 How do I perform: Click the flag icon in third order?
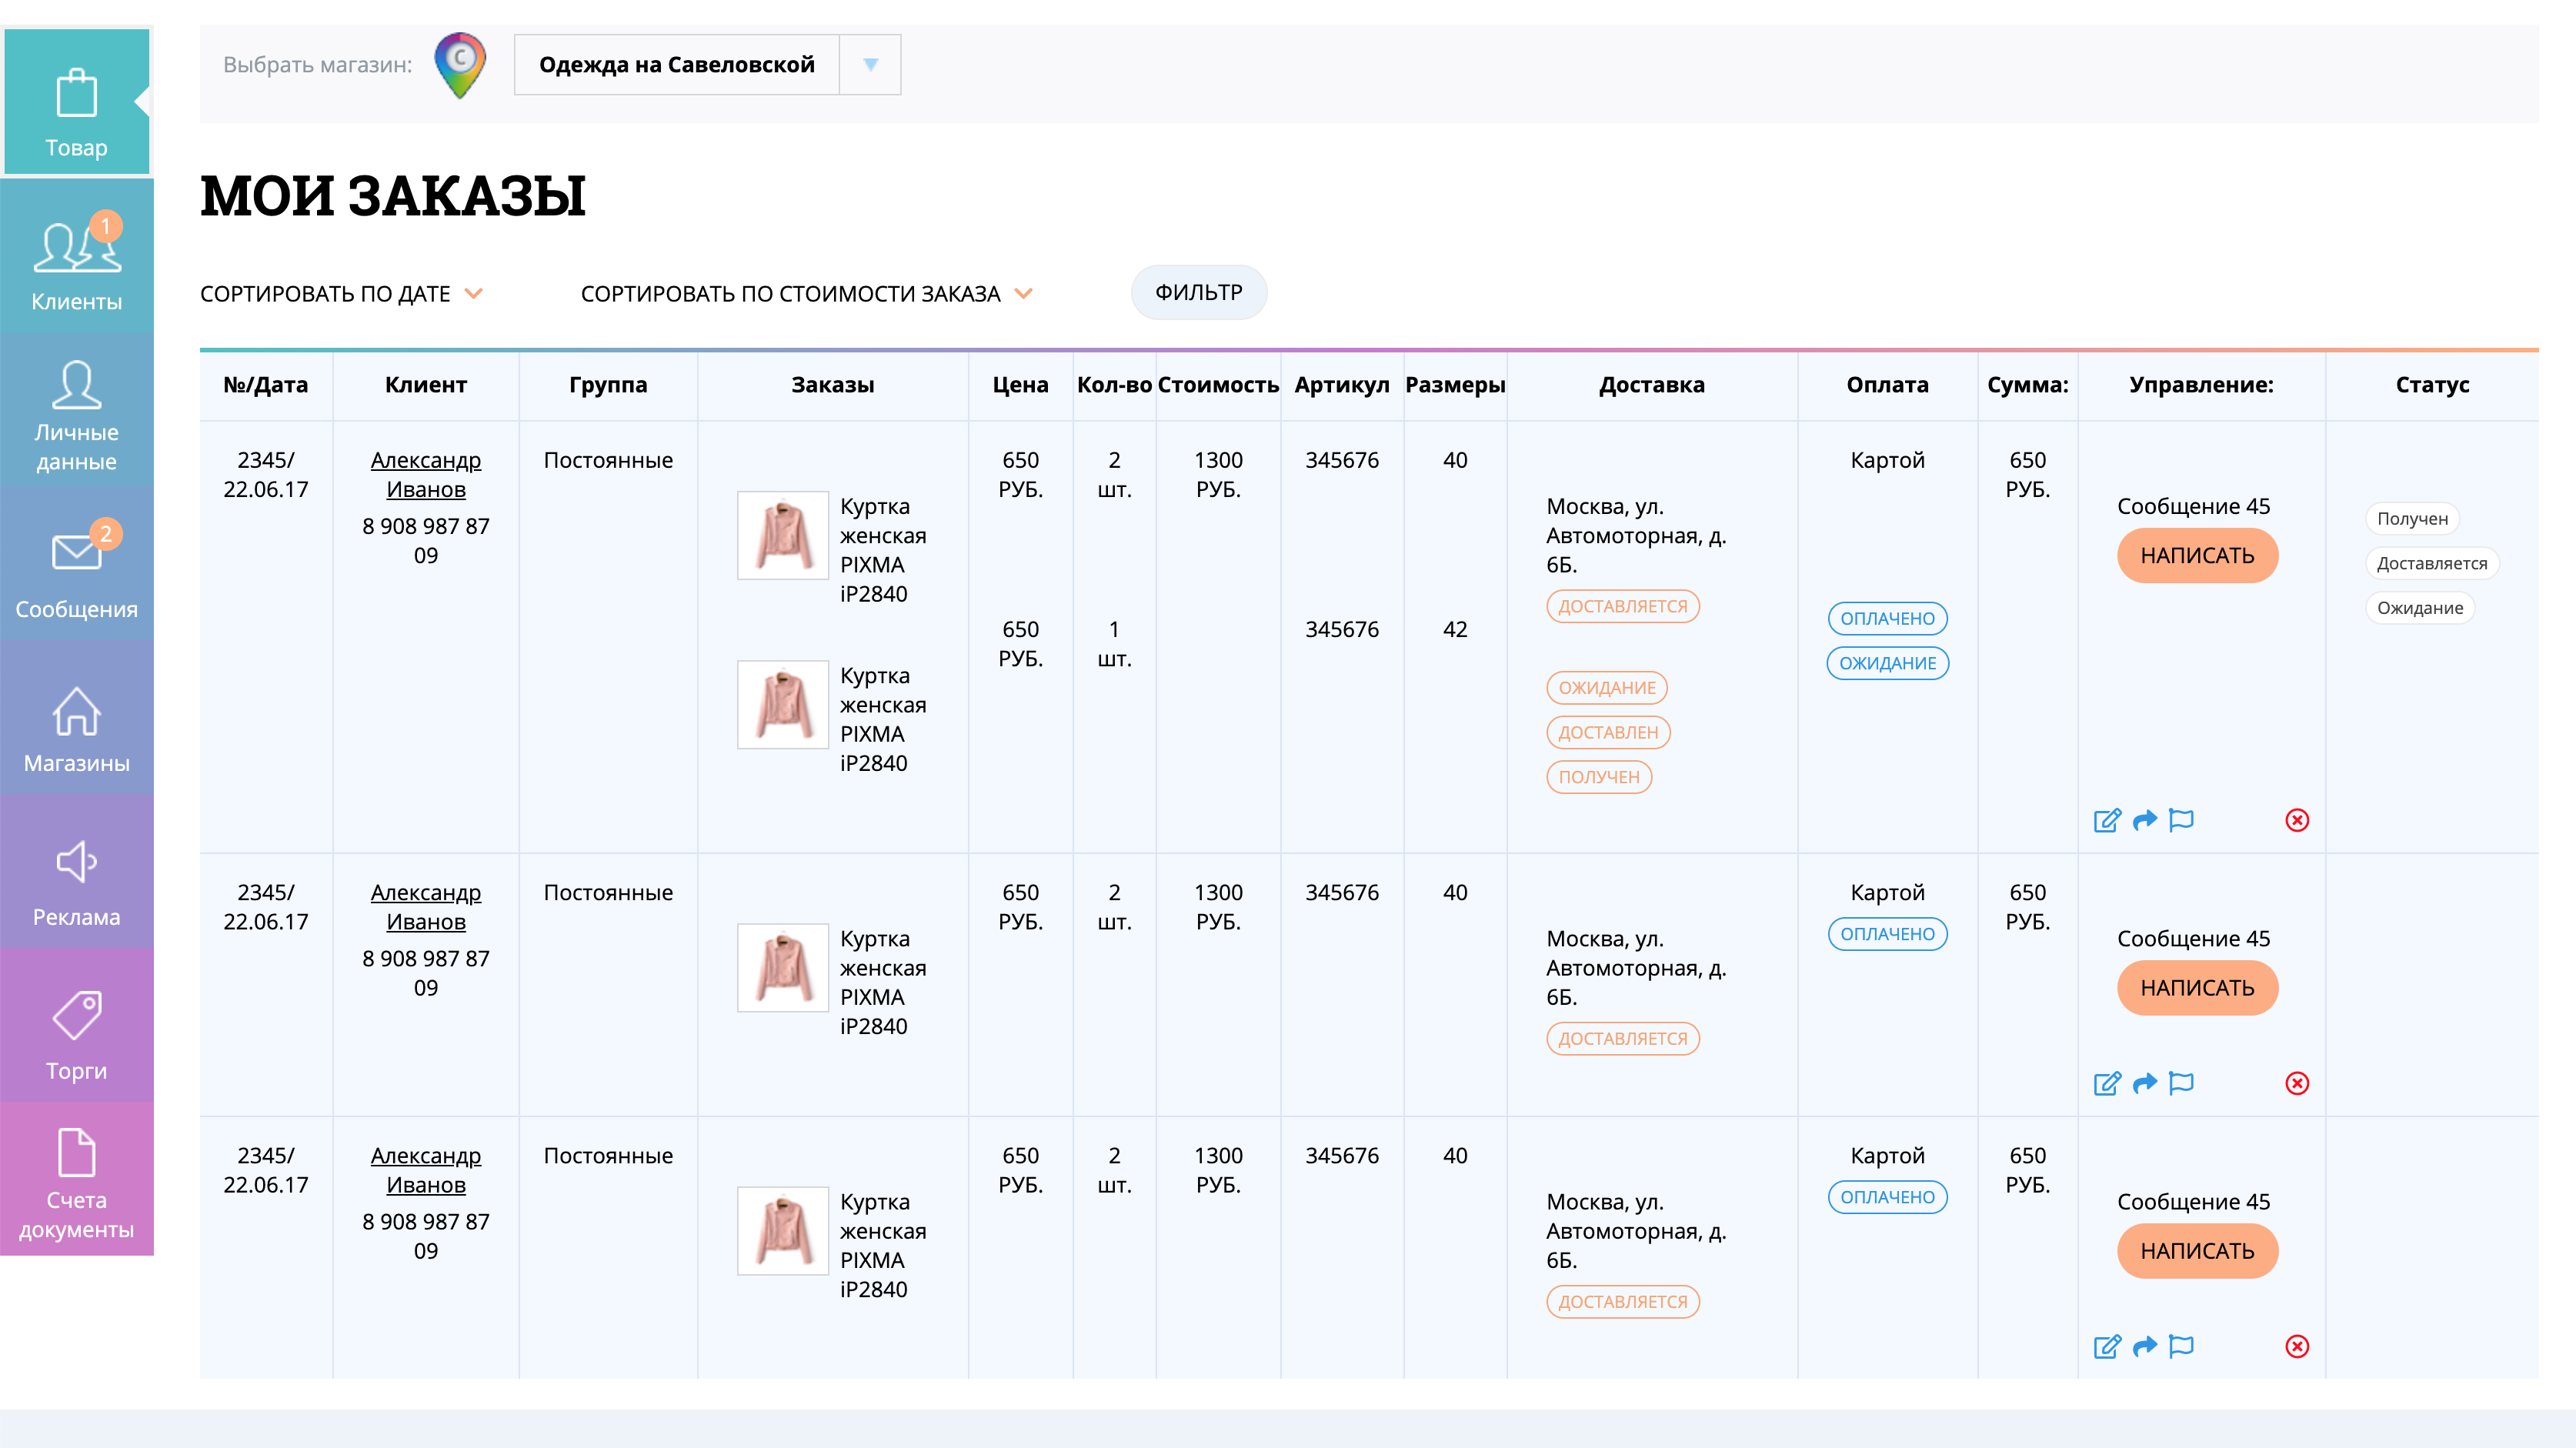tap(2181, 1346)
